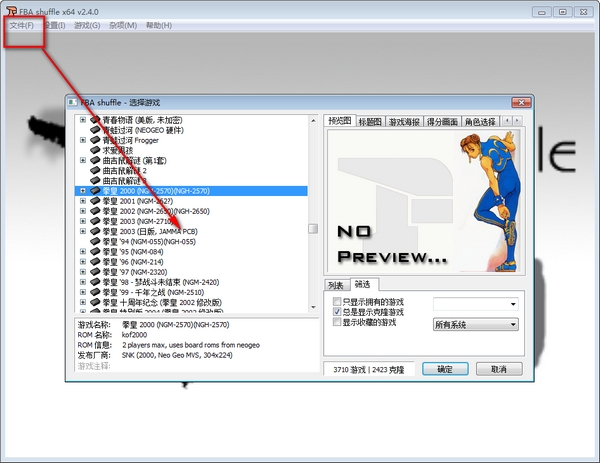Click the chip icon of 拳皇 2003 (日版, JAMMA PCB)
This screenshot has width=600, height=463.
coord(95,231)
